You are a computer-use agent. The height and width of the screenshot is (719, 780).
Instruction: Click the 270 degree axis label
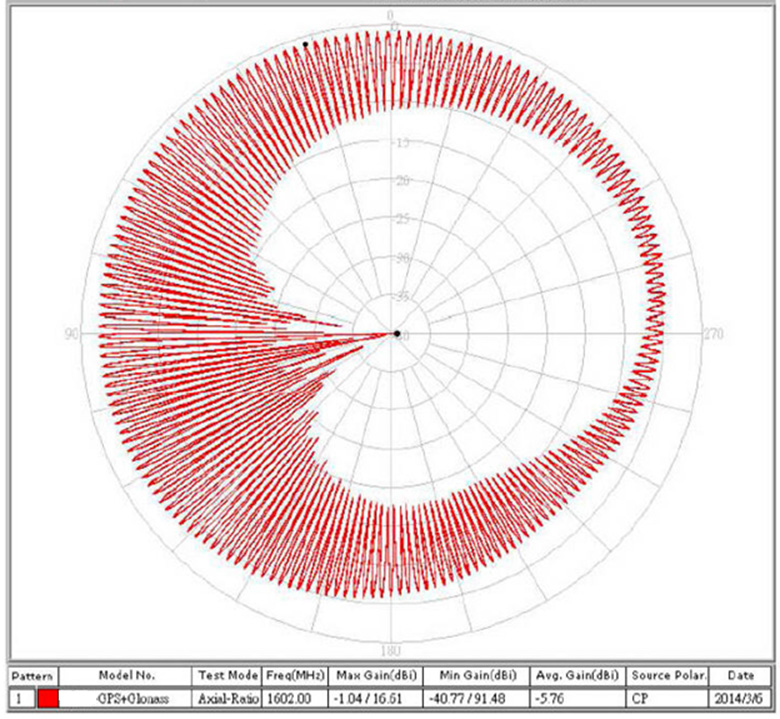(714, 334)
